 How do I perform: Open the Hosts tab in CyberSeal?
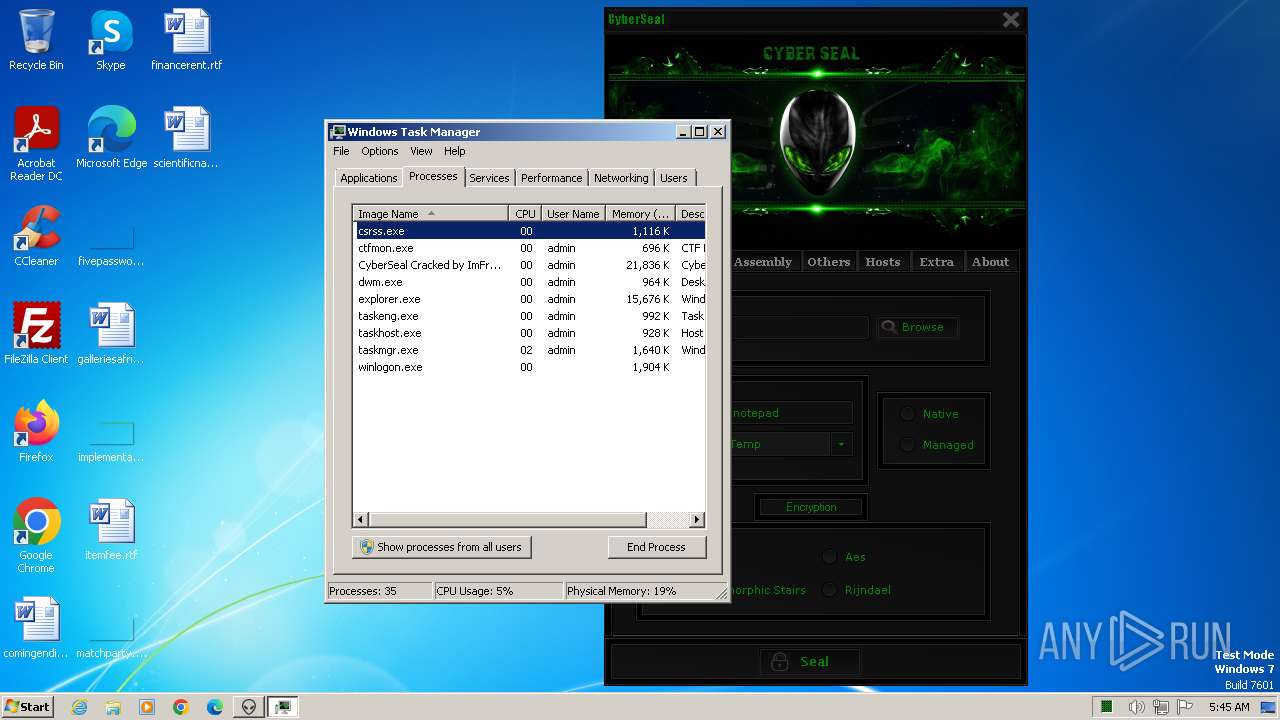pos(883,262)
